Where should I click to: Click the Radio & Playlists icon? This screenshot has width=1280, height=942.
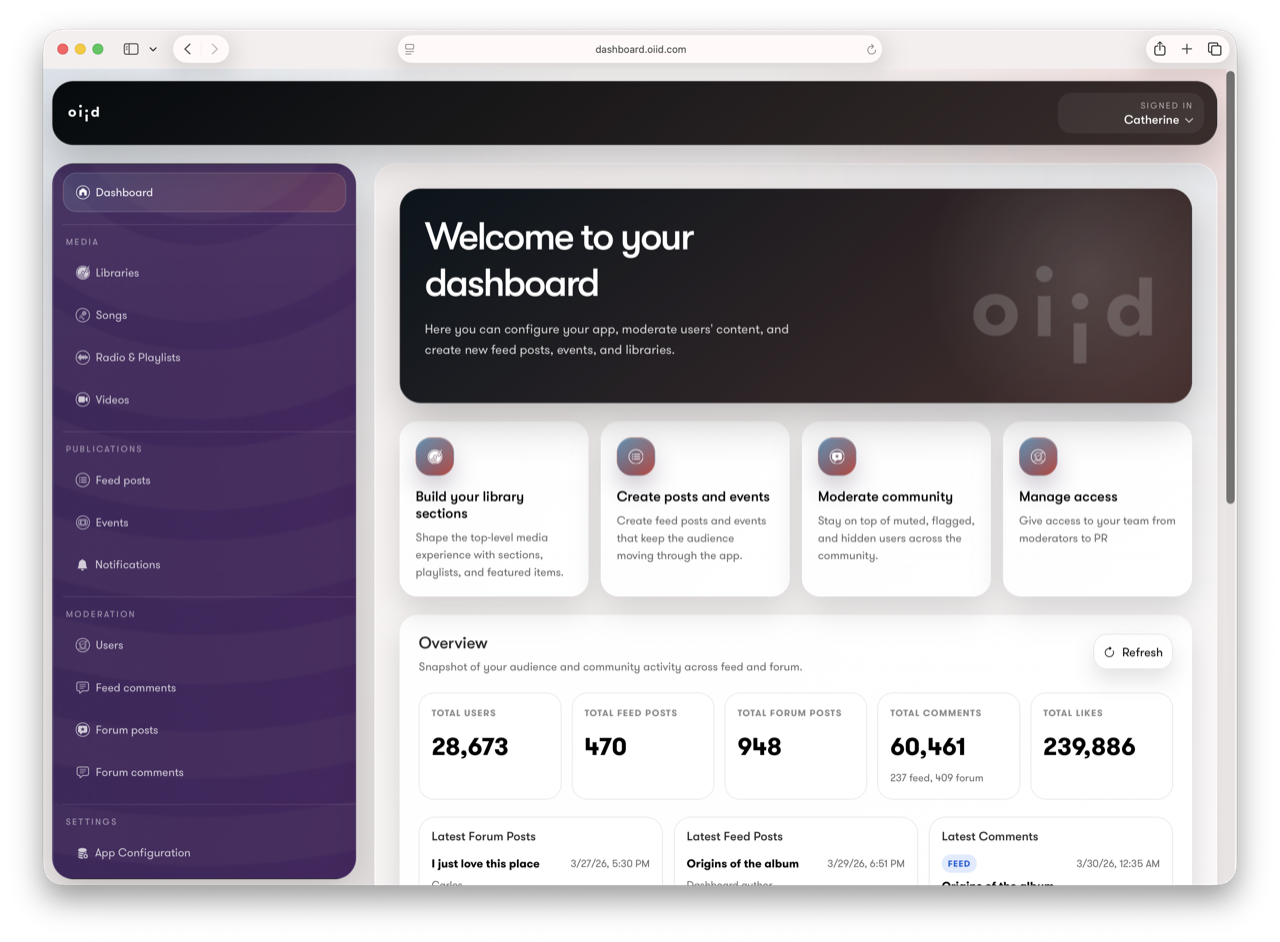[82, 357]
